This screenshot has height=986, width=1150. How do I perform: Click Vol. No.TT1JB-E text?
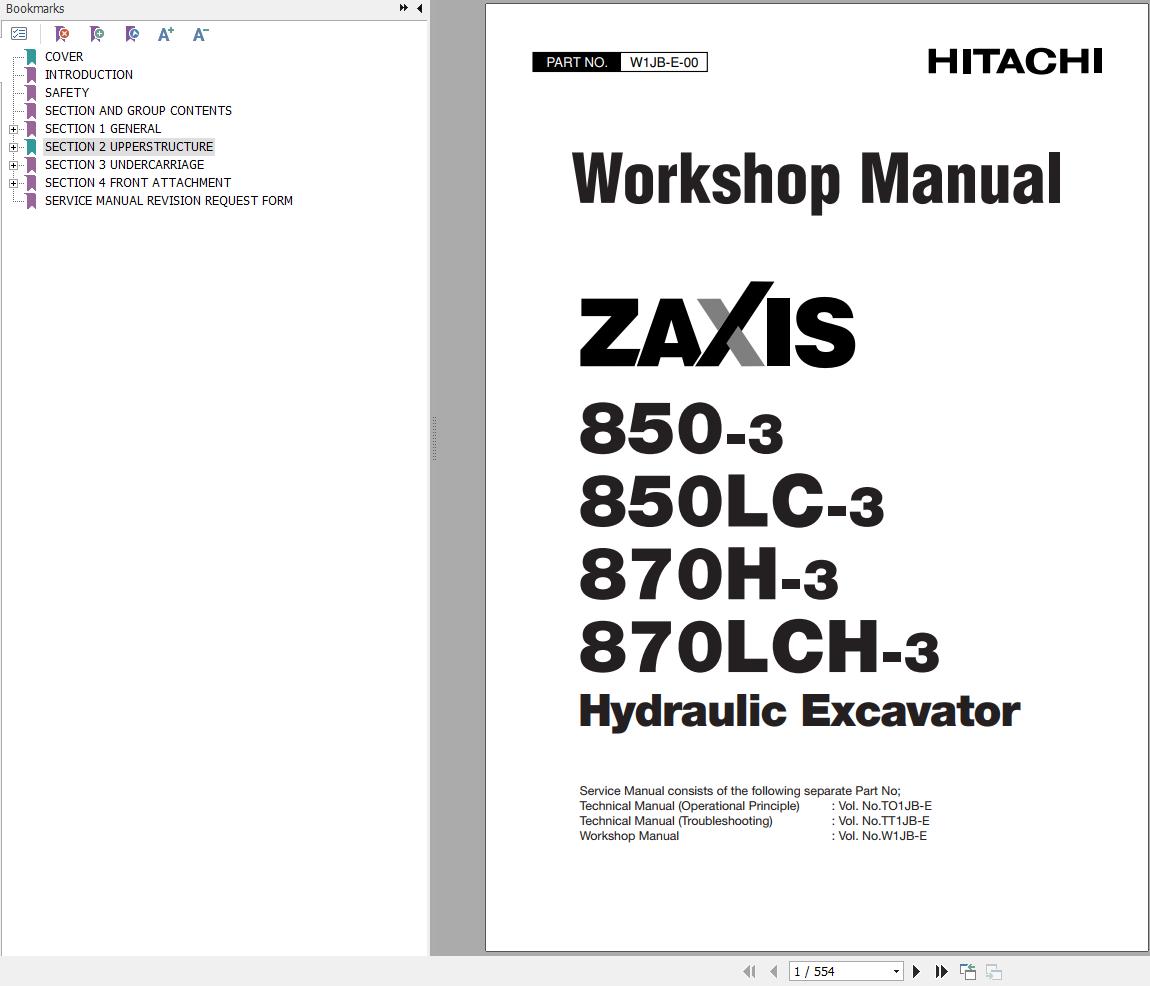884,821
